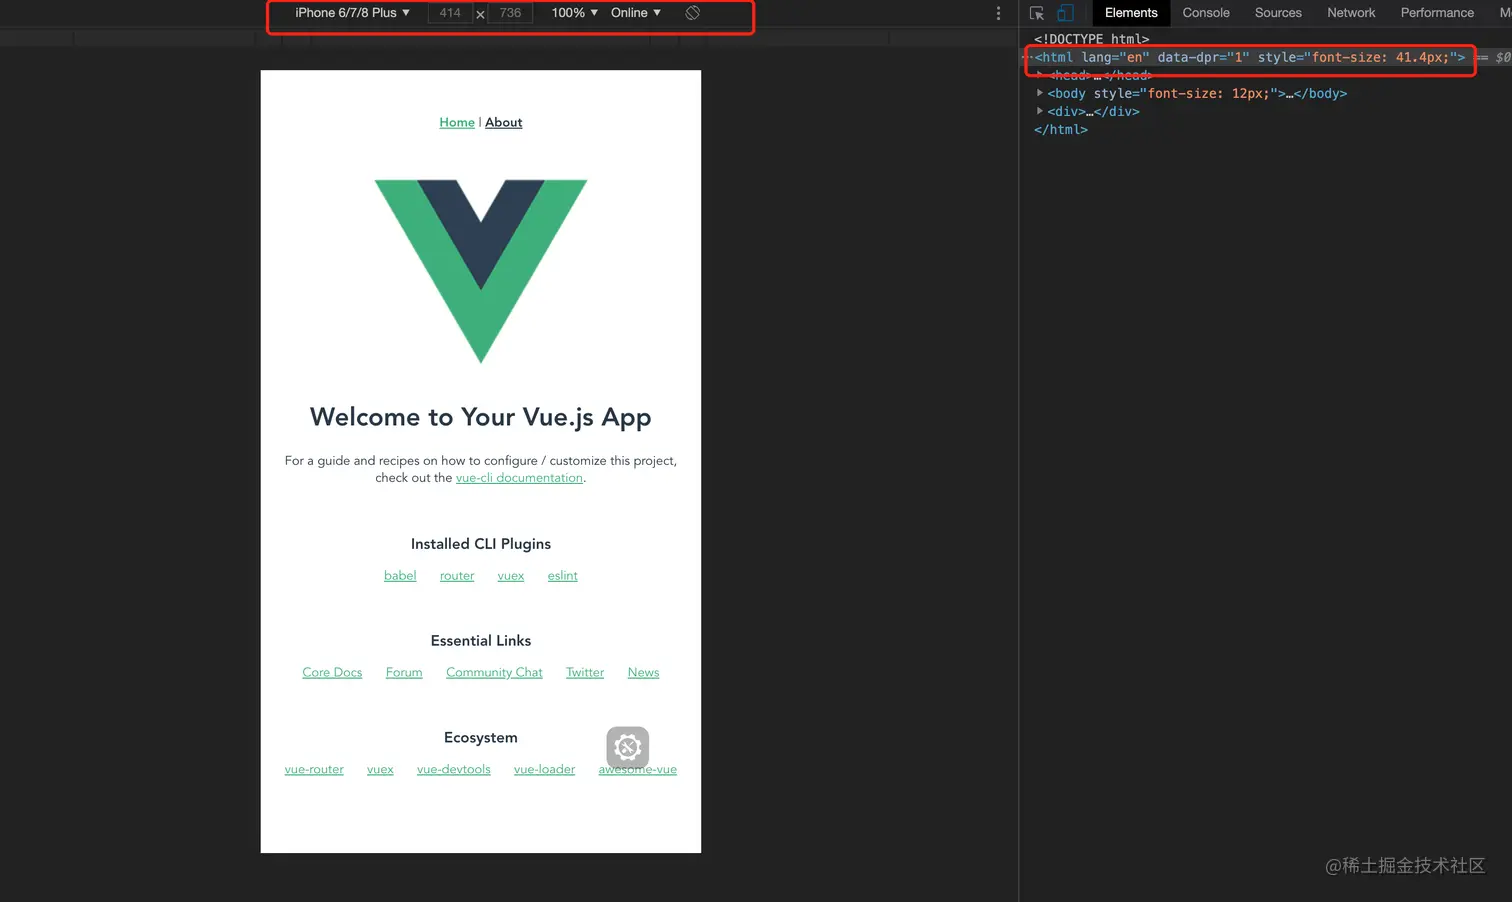Switch to the Performance tab
Image resolution: width=1512 pixels, height=902 pixels.
[x=1437, y=13]
